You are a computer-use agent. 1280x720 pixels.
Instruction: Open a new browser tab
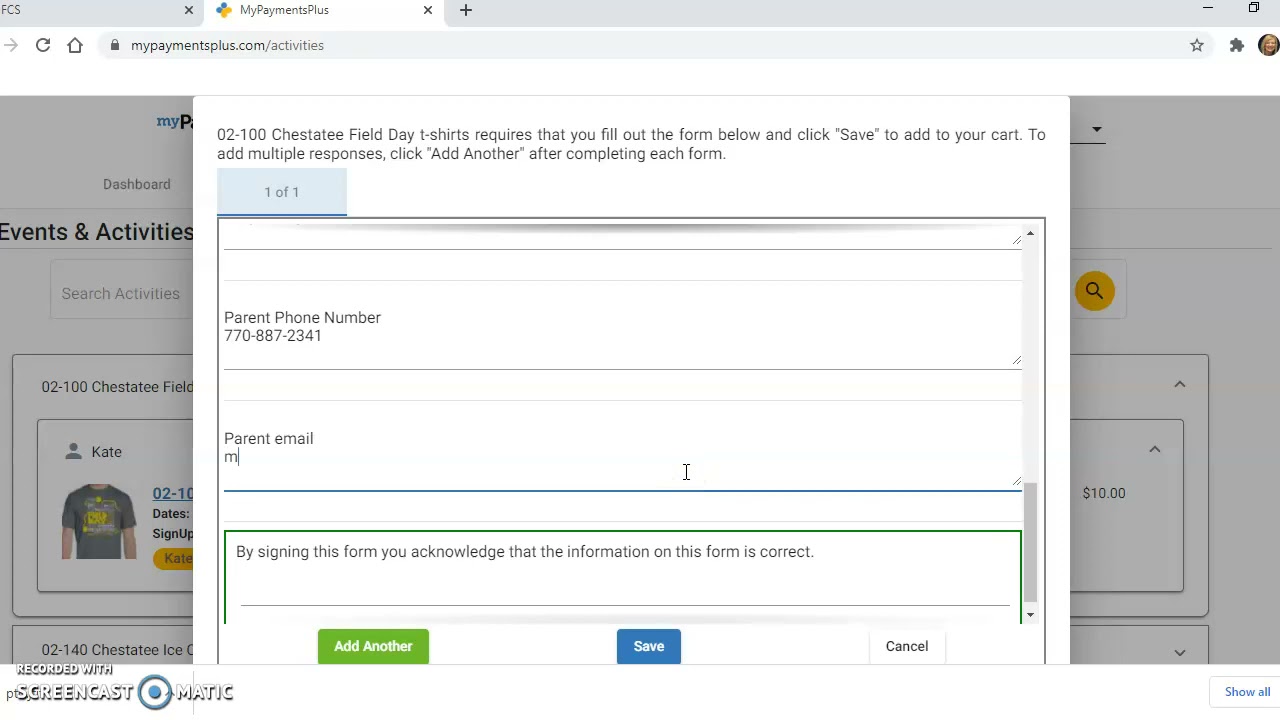click(466, 10)
